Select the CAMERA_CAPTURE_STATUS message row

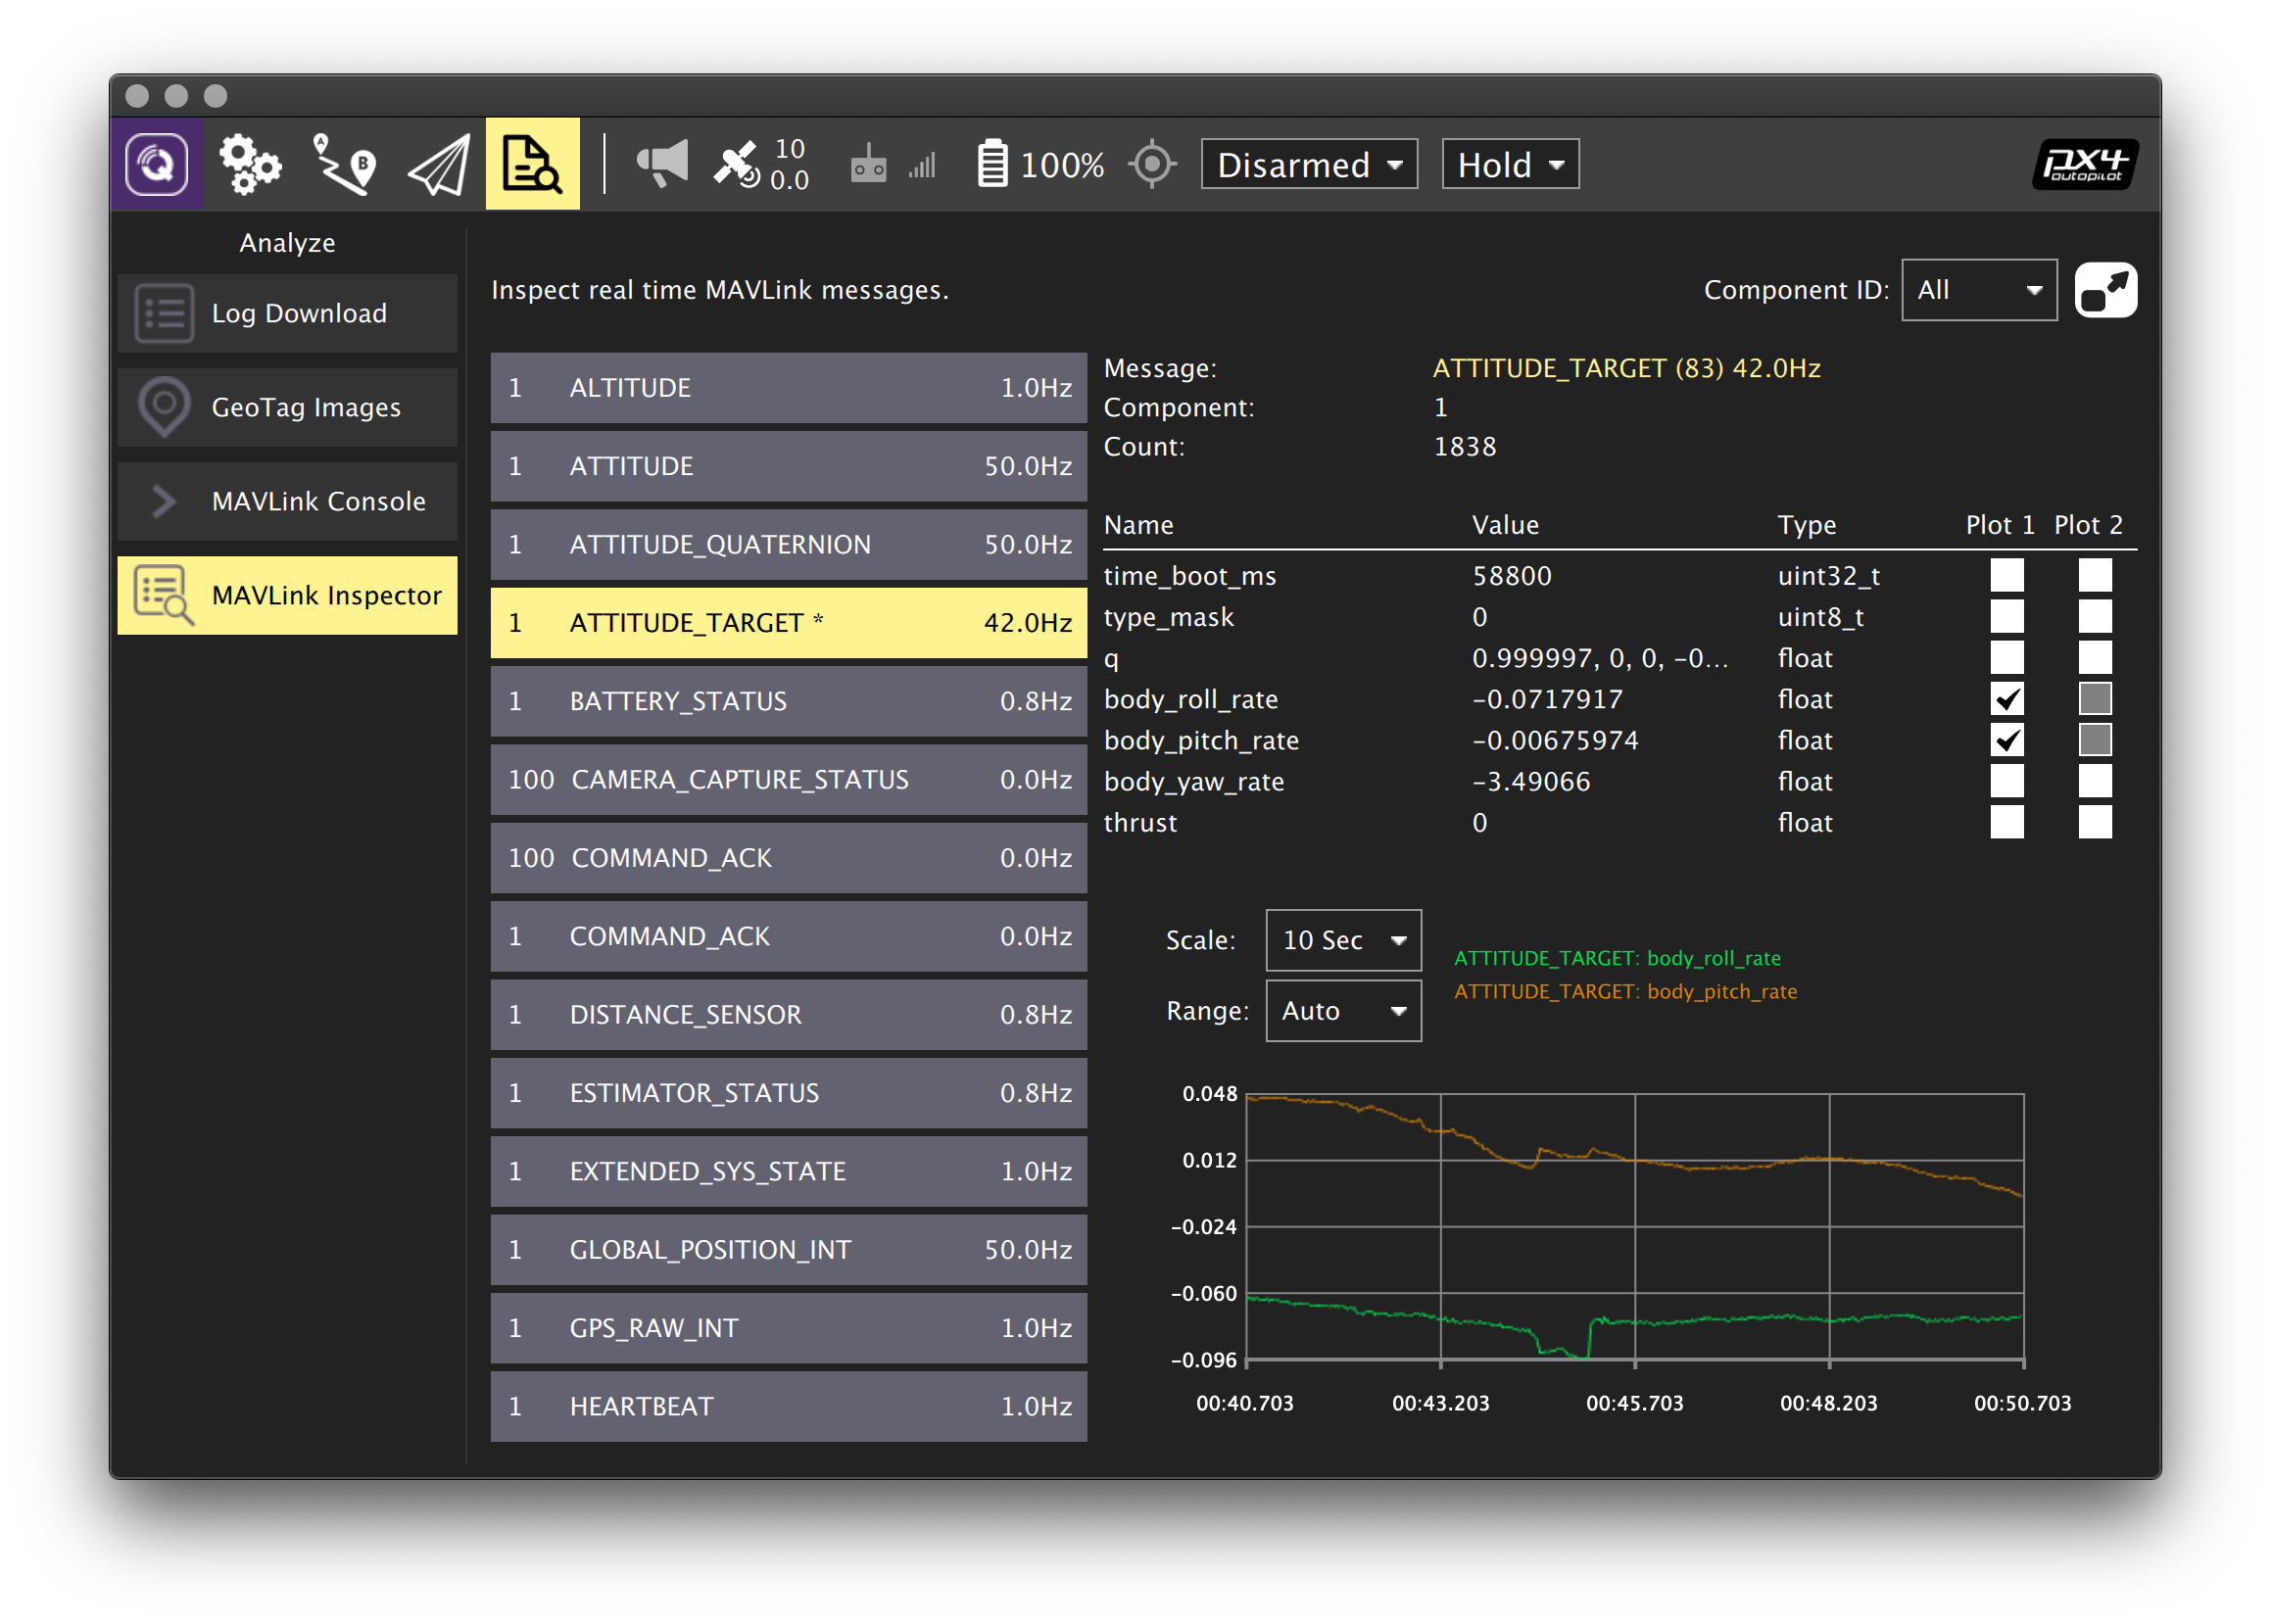point(788,779)
